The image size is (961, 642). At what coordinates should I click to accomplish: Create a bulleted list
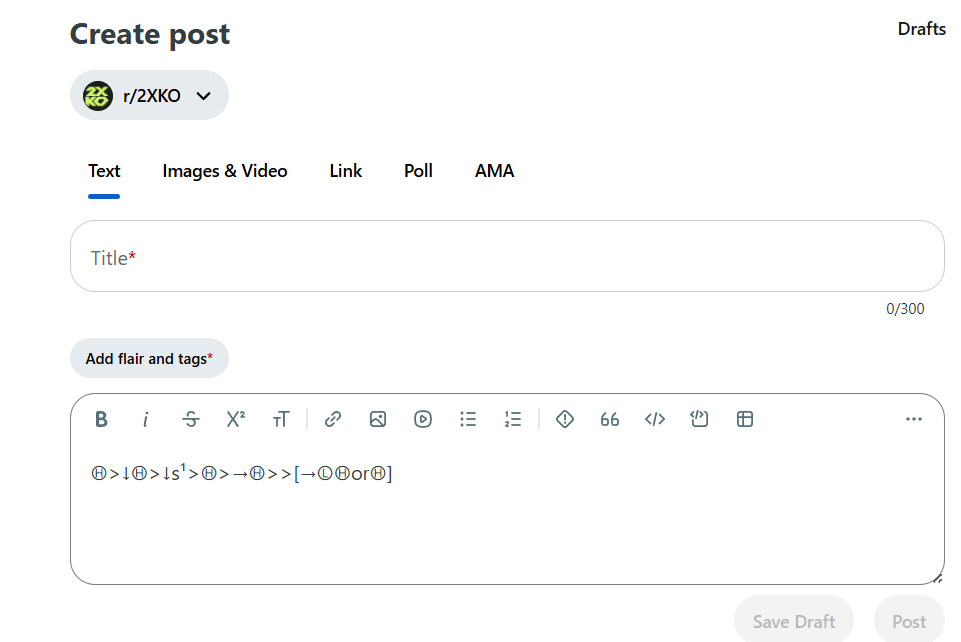pyautogui.click(x=467, y=419)
